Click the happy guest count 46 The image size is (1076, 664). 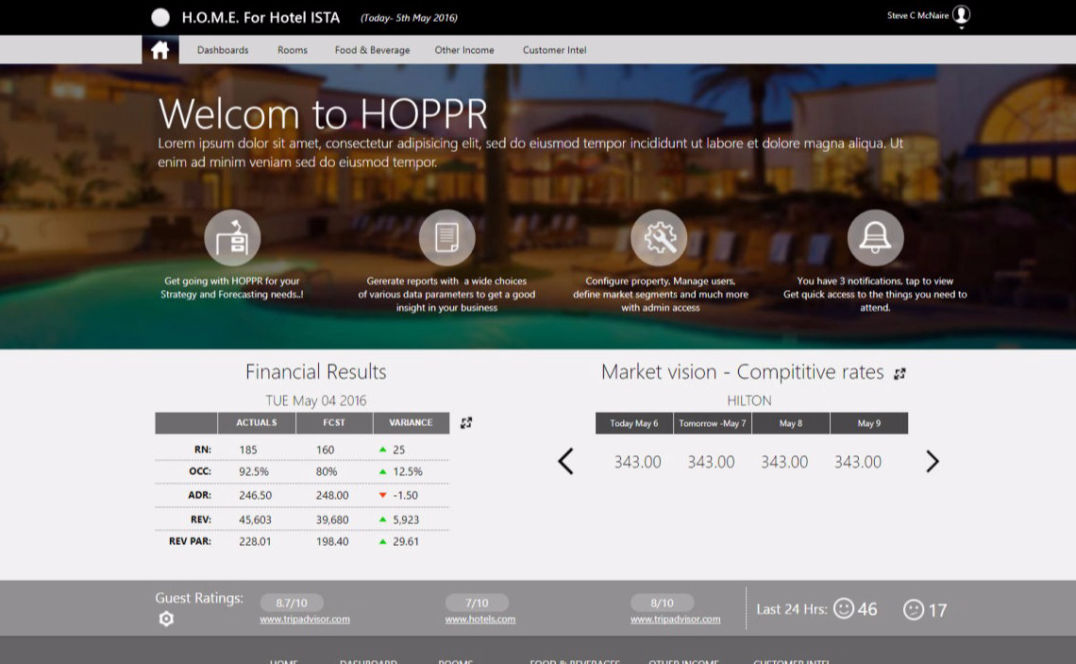(867, 609)
